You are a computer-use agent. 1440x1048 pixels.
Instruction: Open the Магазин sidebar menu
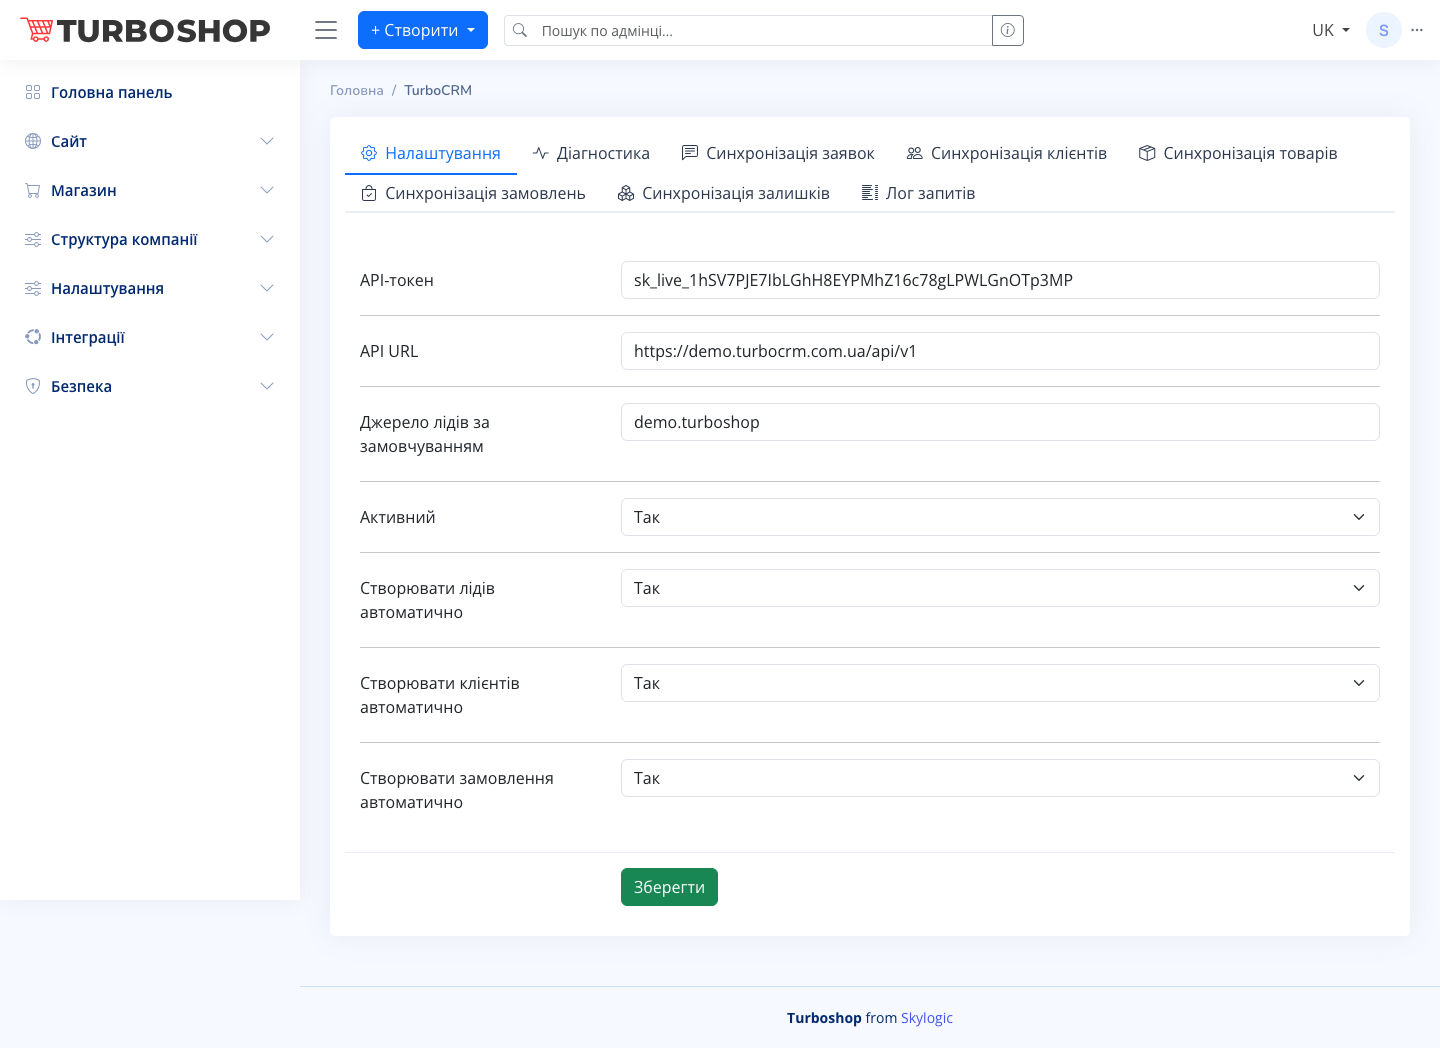(x=150, y=190)
